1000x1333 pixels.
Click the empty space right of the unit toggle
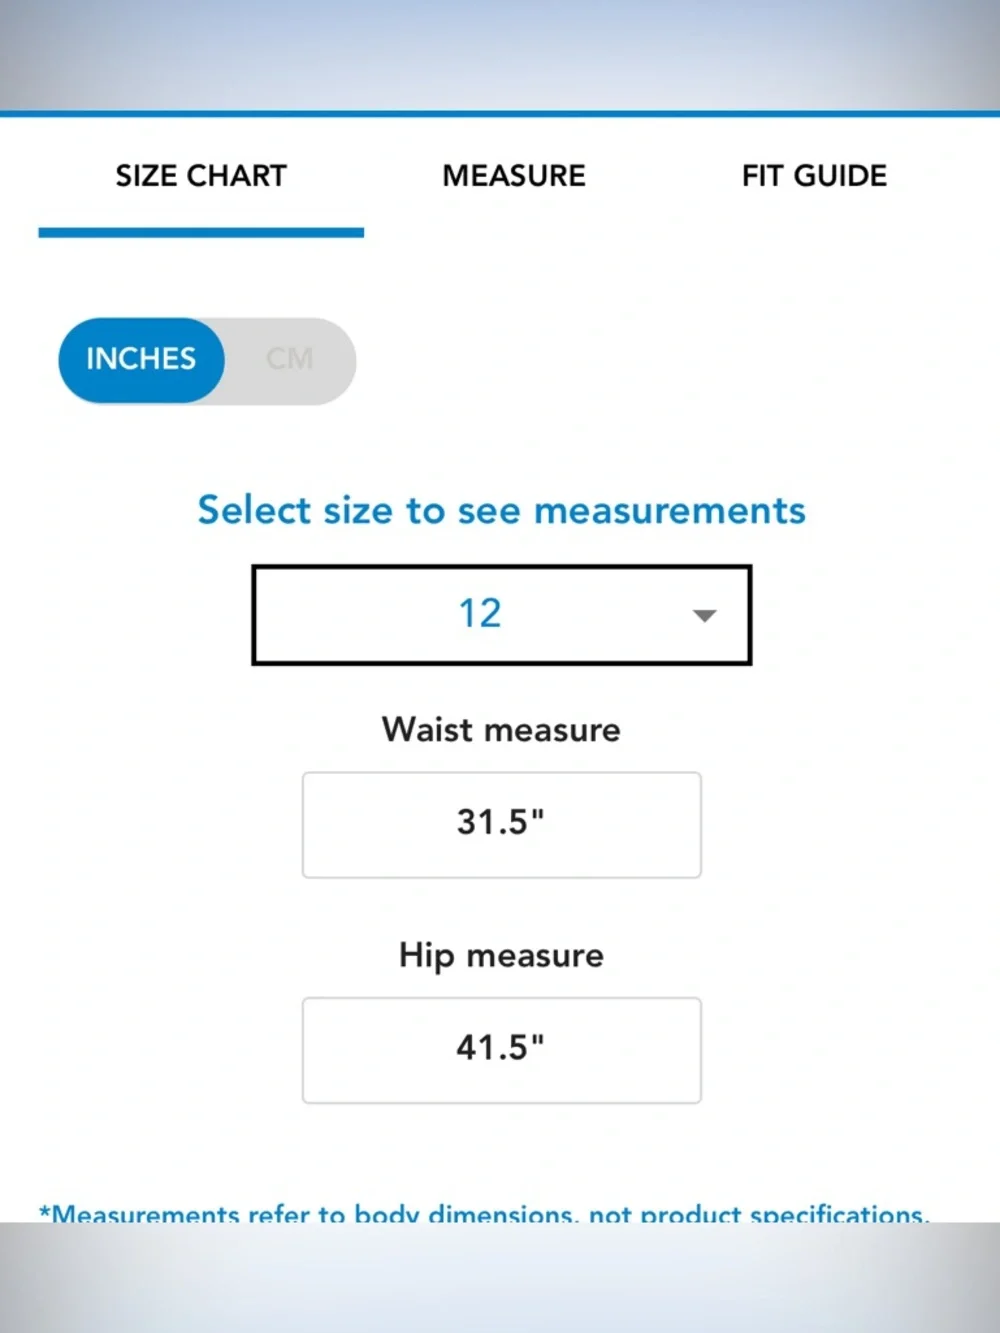(650, 360)
